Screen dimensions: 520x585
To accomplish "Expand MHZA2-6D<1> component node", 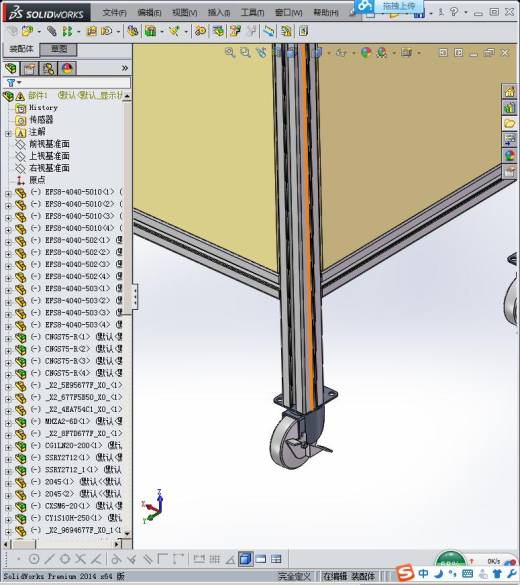I will [8, 423].
